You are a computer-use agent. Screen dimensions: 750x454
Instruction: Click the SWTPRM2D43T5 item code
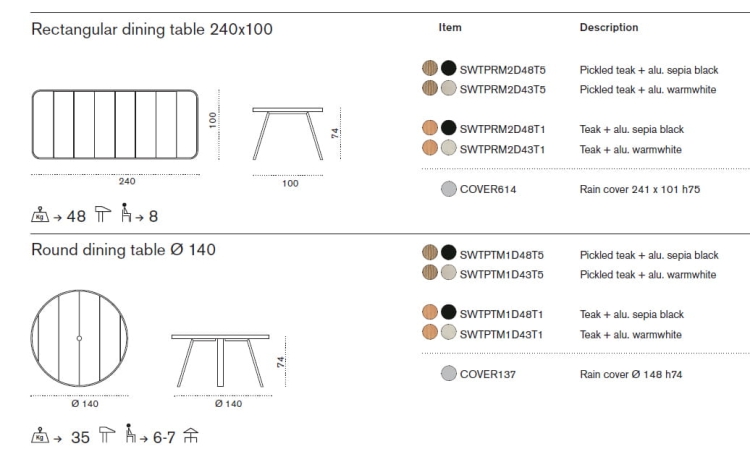[502, 89]
